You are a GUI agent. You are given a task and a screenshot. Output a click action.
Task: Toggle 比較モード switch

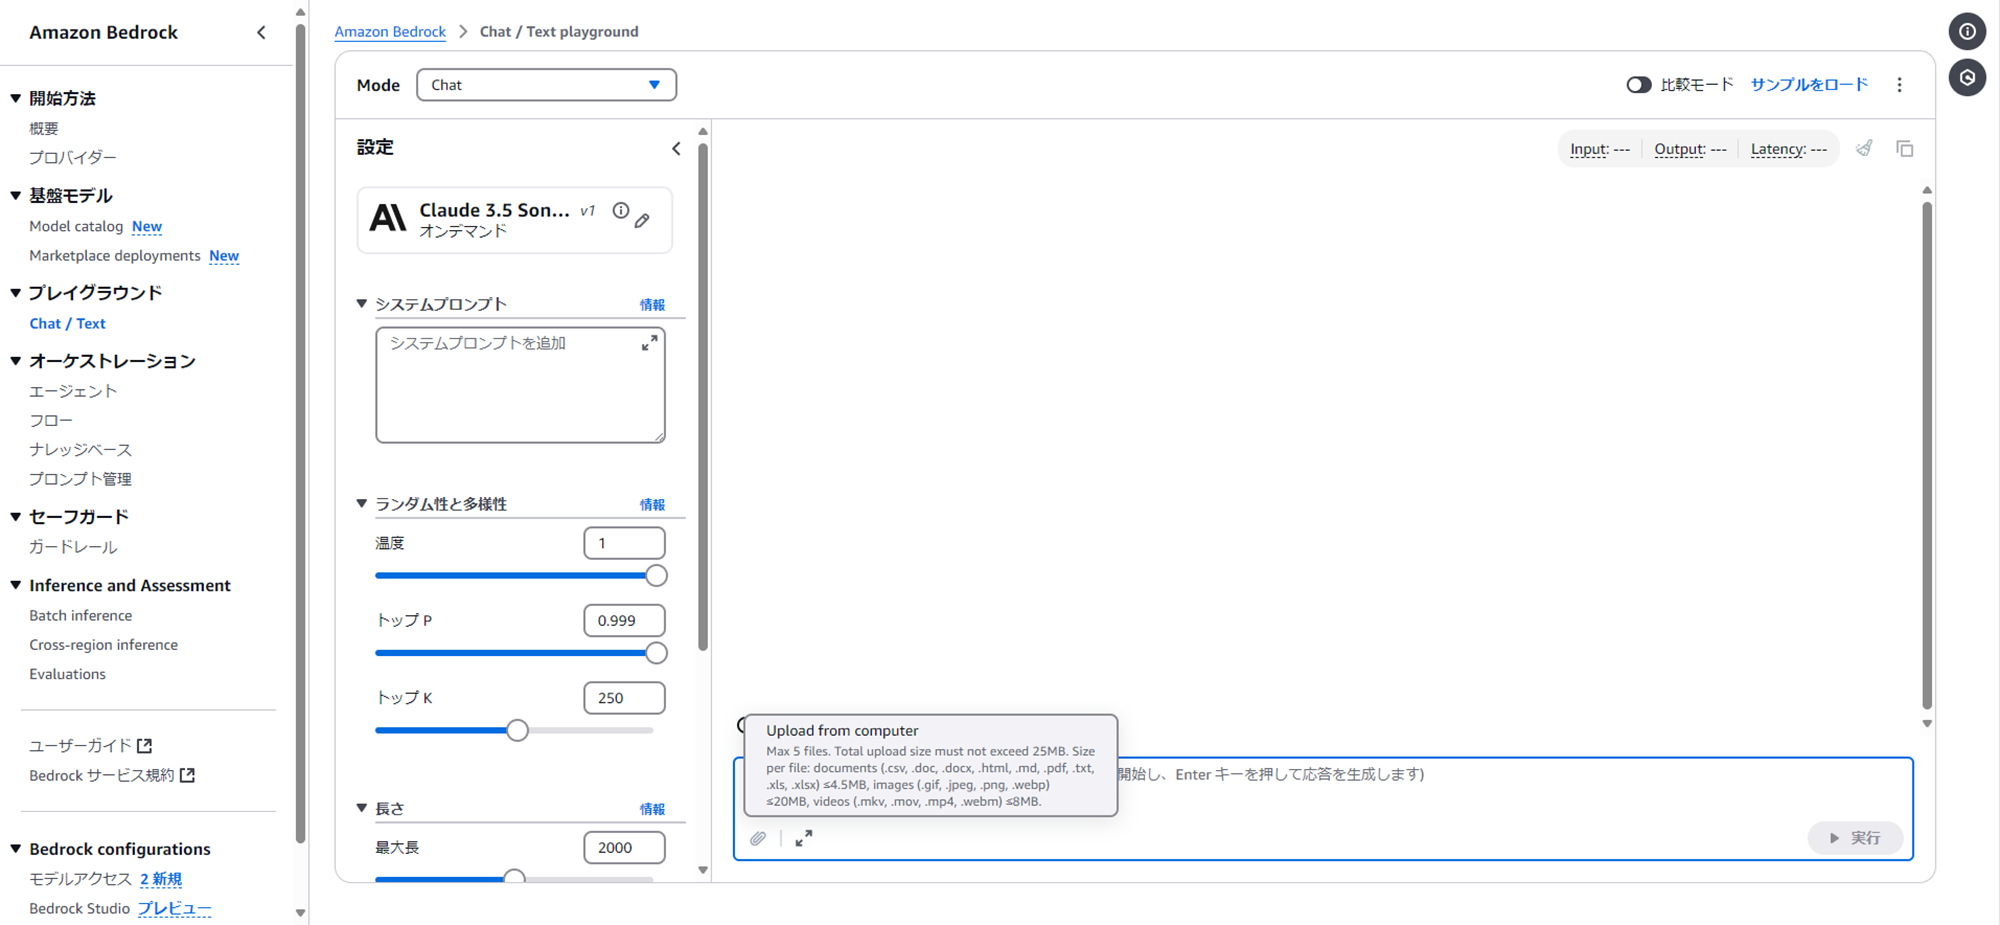pyautogui.click(x=1638, y=85)
